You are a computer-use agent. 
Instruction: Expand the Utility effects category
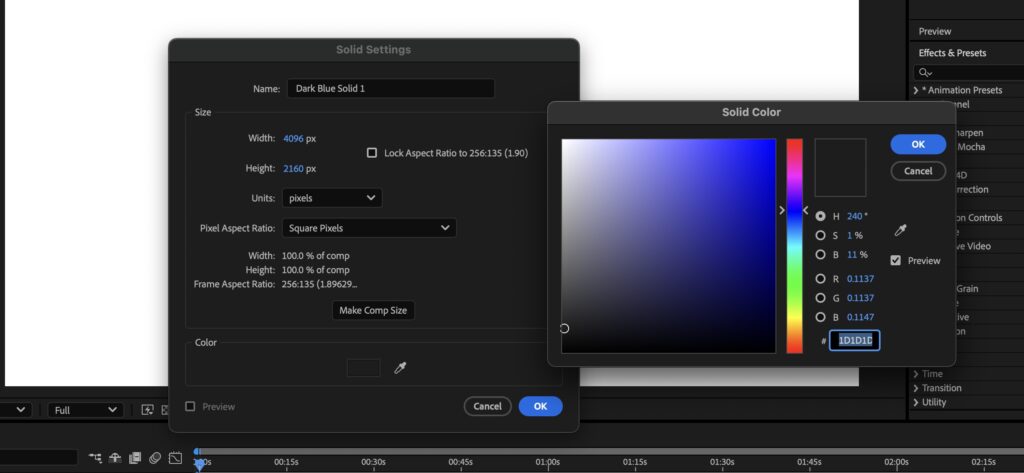point(917,402)
